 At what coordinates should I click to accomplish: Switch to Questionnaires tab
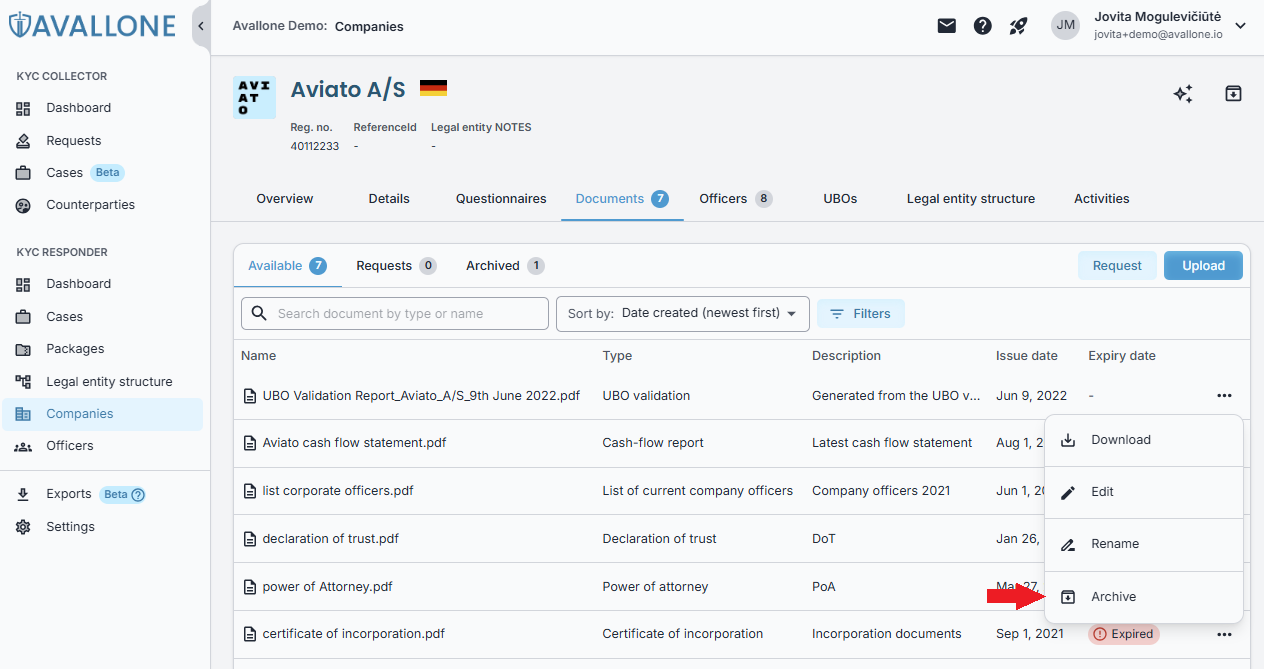(x=501, y=199)
